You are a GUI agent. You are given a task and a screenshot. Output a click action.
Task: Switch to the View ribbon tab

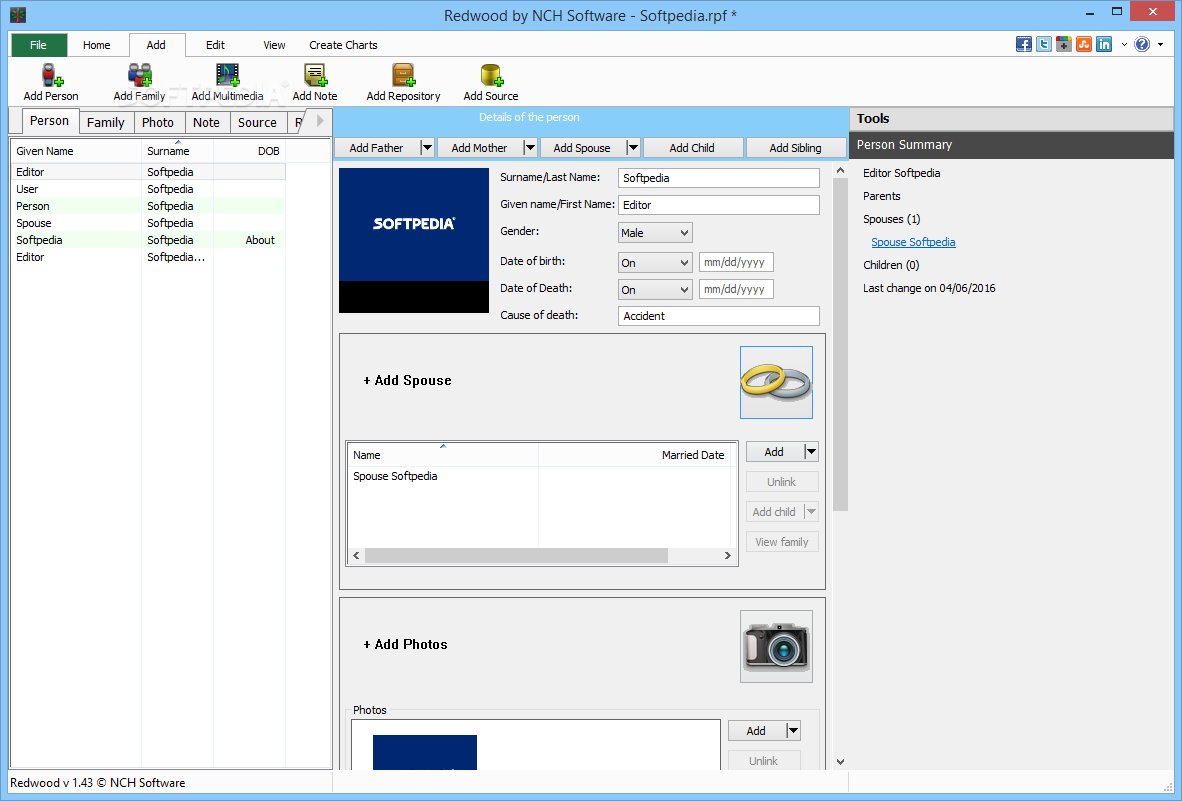(274, 45)
